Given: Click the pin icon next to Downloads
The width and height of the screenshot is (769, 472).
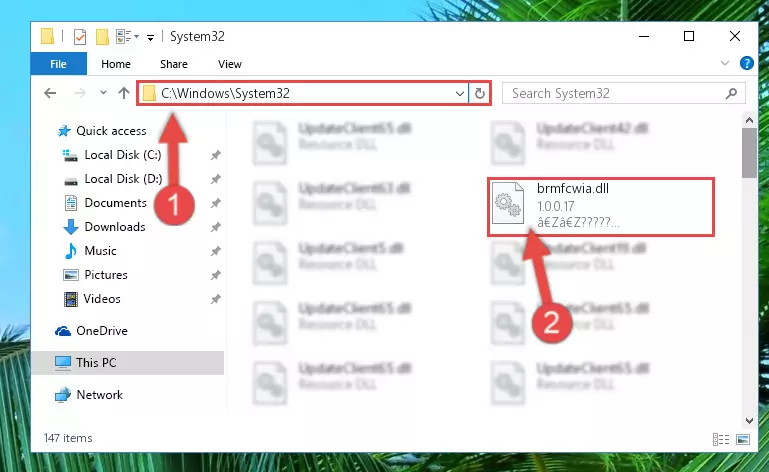Looking at the screenshot, I should coord(215,227).
